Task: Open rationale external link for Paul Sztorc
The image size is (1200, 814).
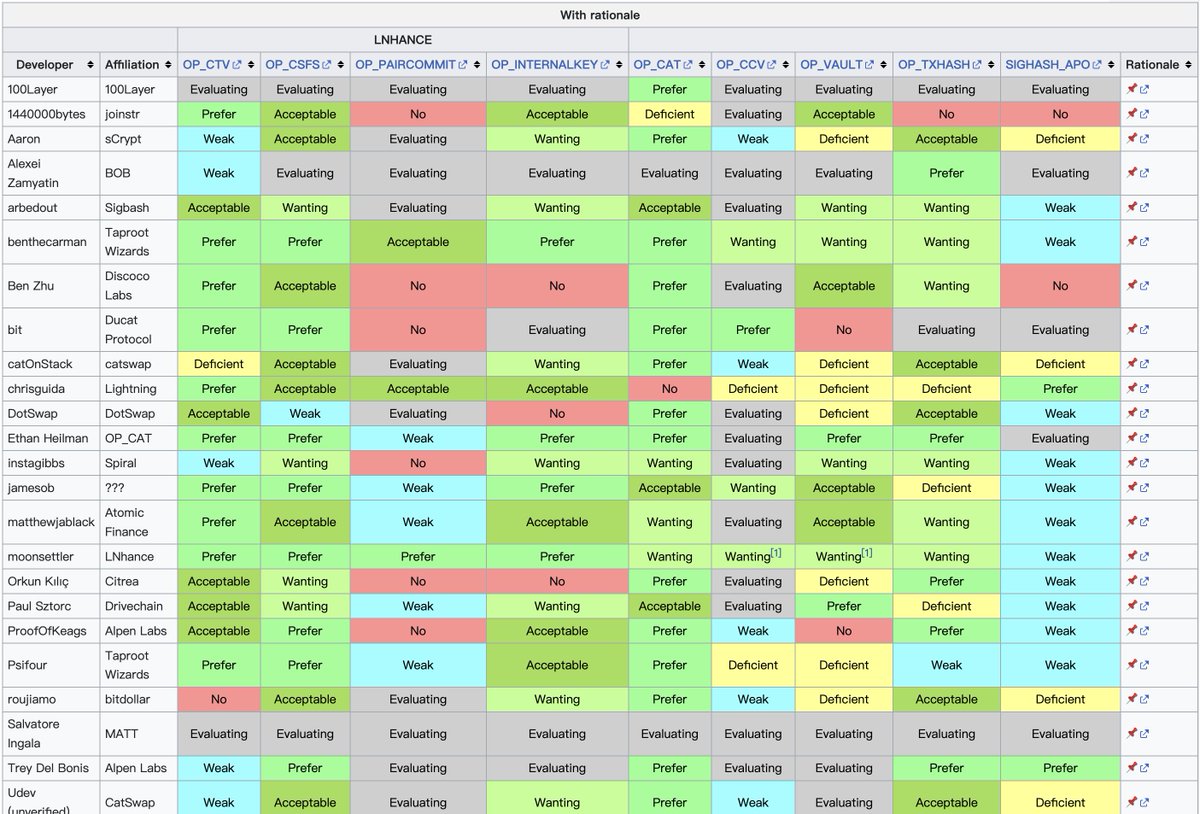Action: coord(1144,606)
